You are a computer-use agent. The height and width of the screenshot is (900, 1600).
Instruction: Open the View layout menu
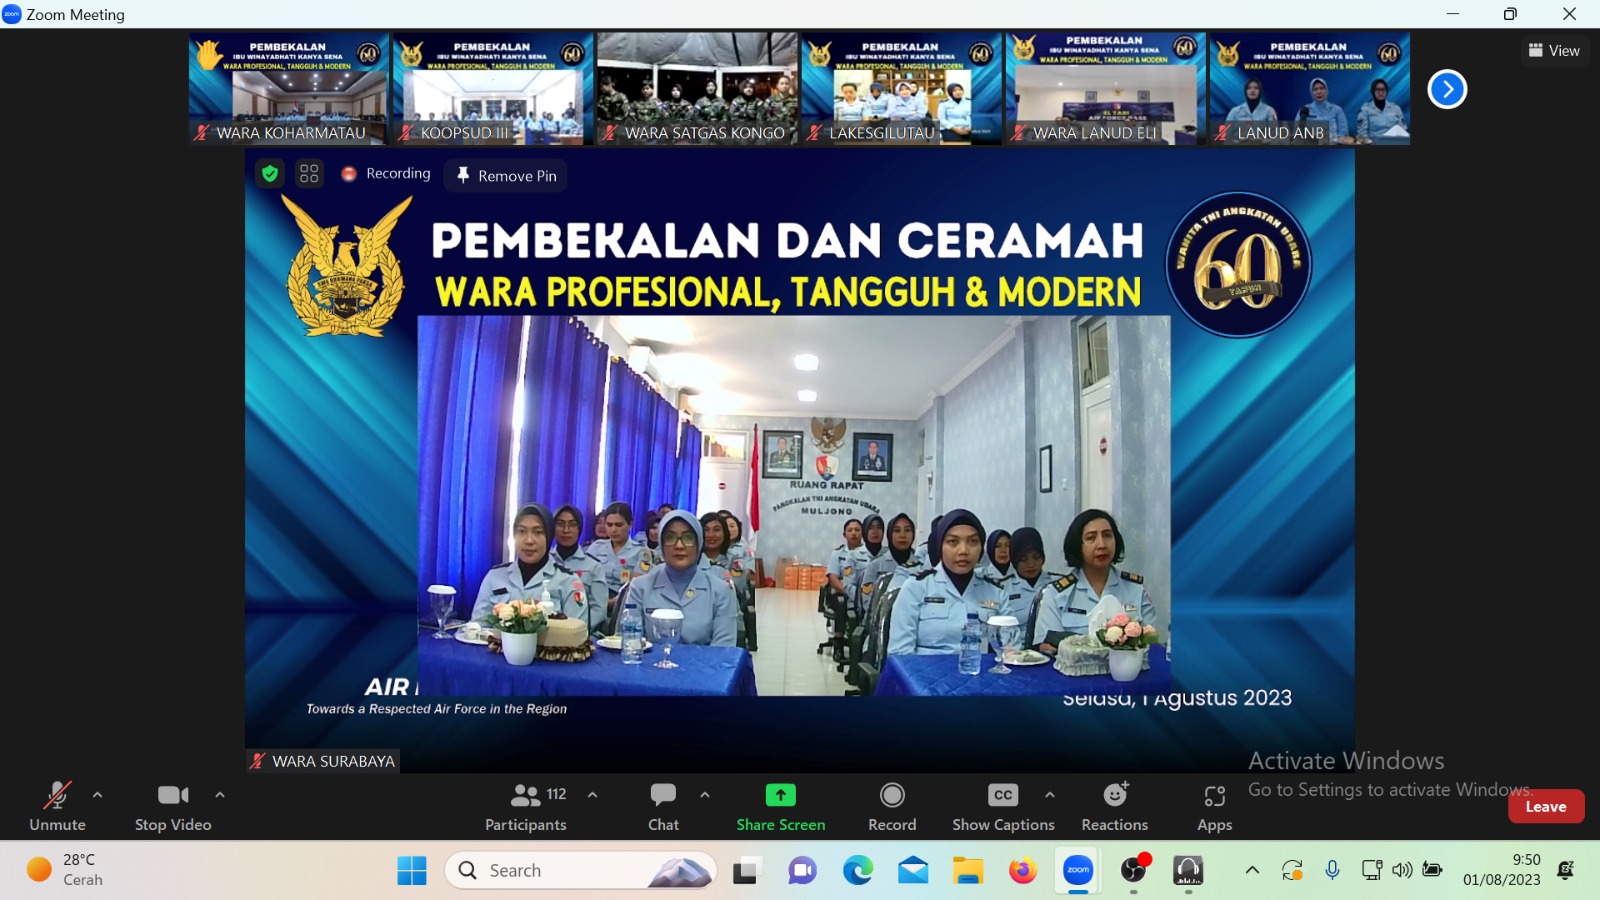pyautogui.click(x=1554, y=50)
